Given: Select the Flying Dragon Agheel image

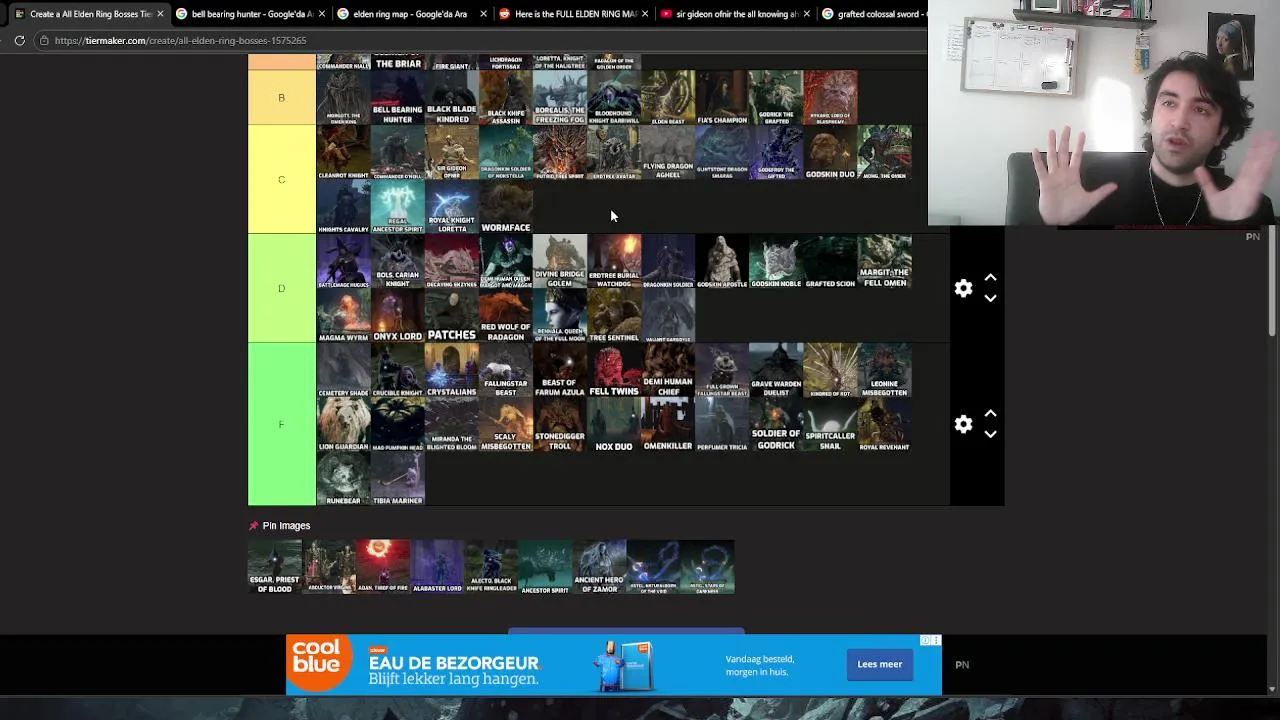Looking at the screenshot, I should (x=668, y=152).
